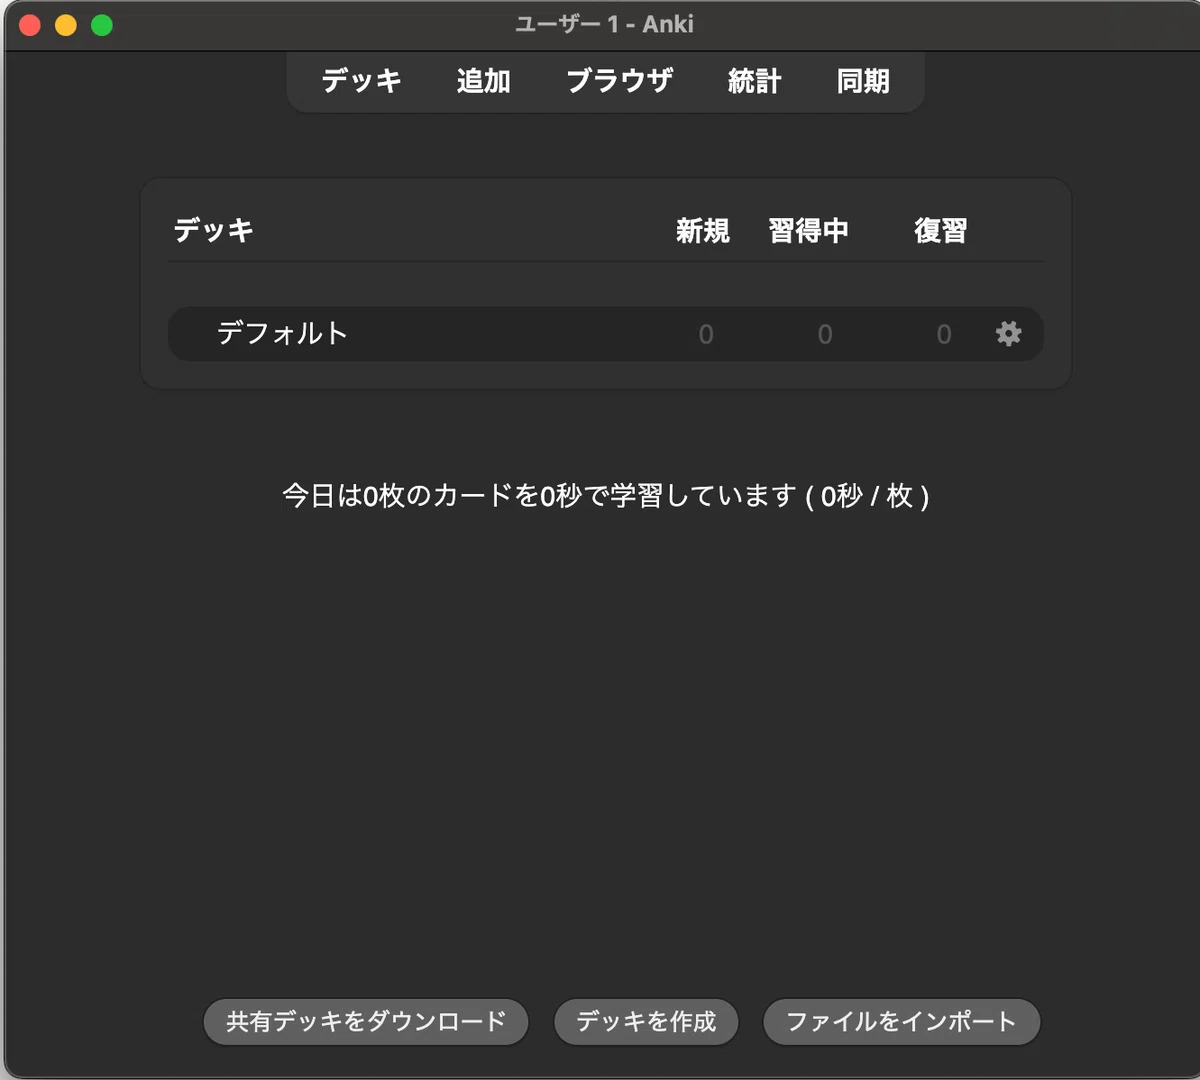Open the ブラウザ card browser
This screenshot has height=1080, width=1200.
[619, 81]
